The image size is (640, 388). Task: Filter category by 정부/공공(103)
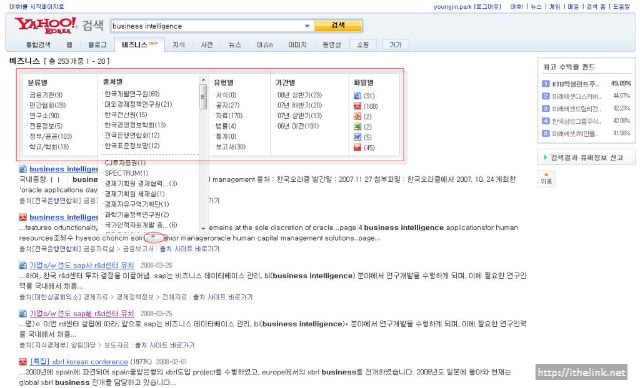click(x=50, y=136)
